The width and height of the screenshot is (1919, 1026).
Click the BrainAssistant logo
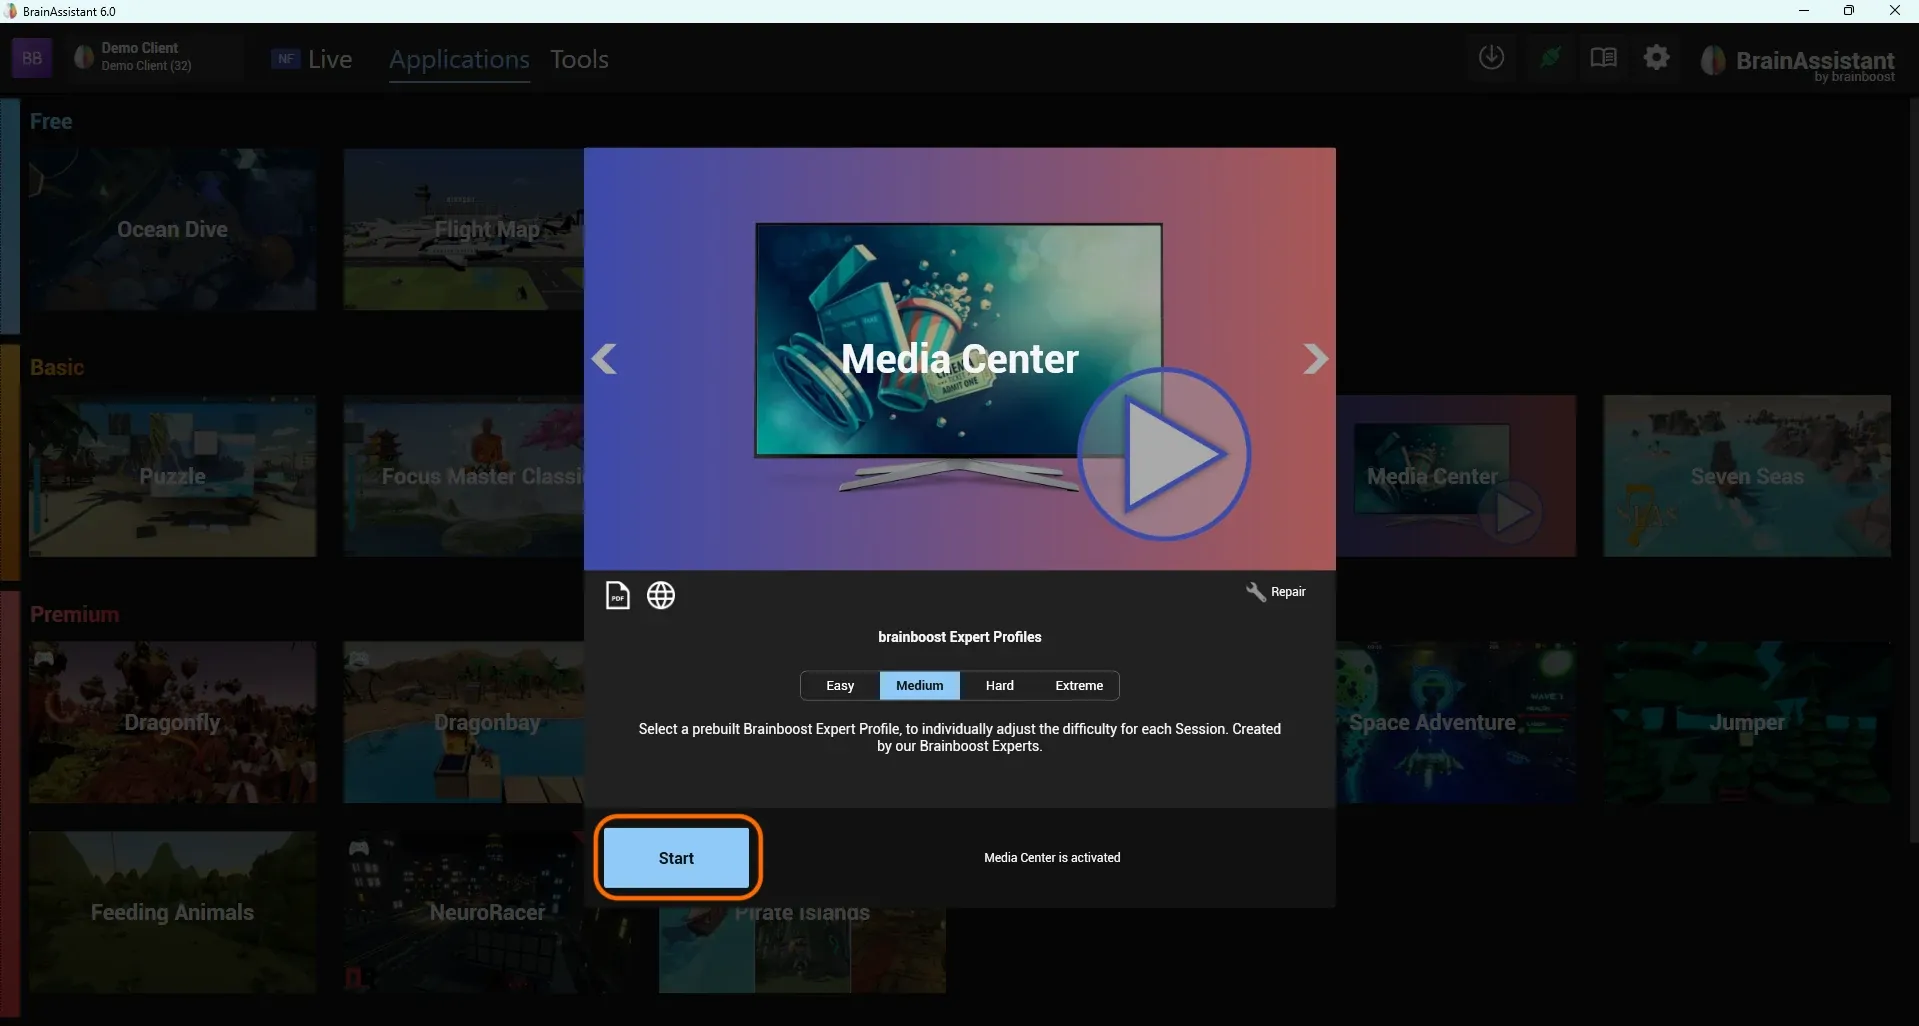pos(1798,62)
